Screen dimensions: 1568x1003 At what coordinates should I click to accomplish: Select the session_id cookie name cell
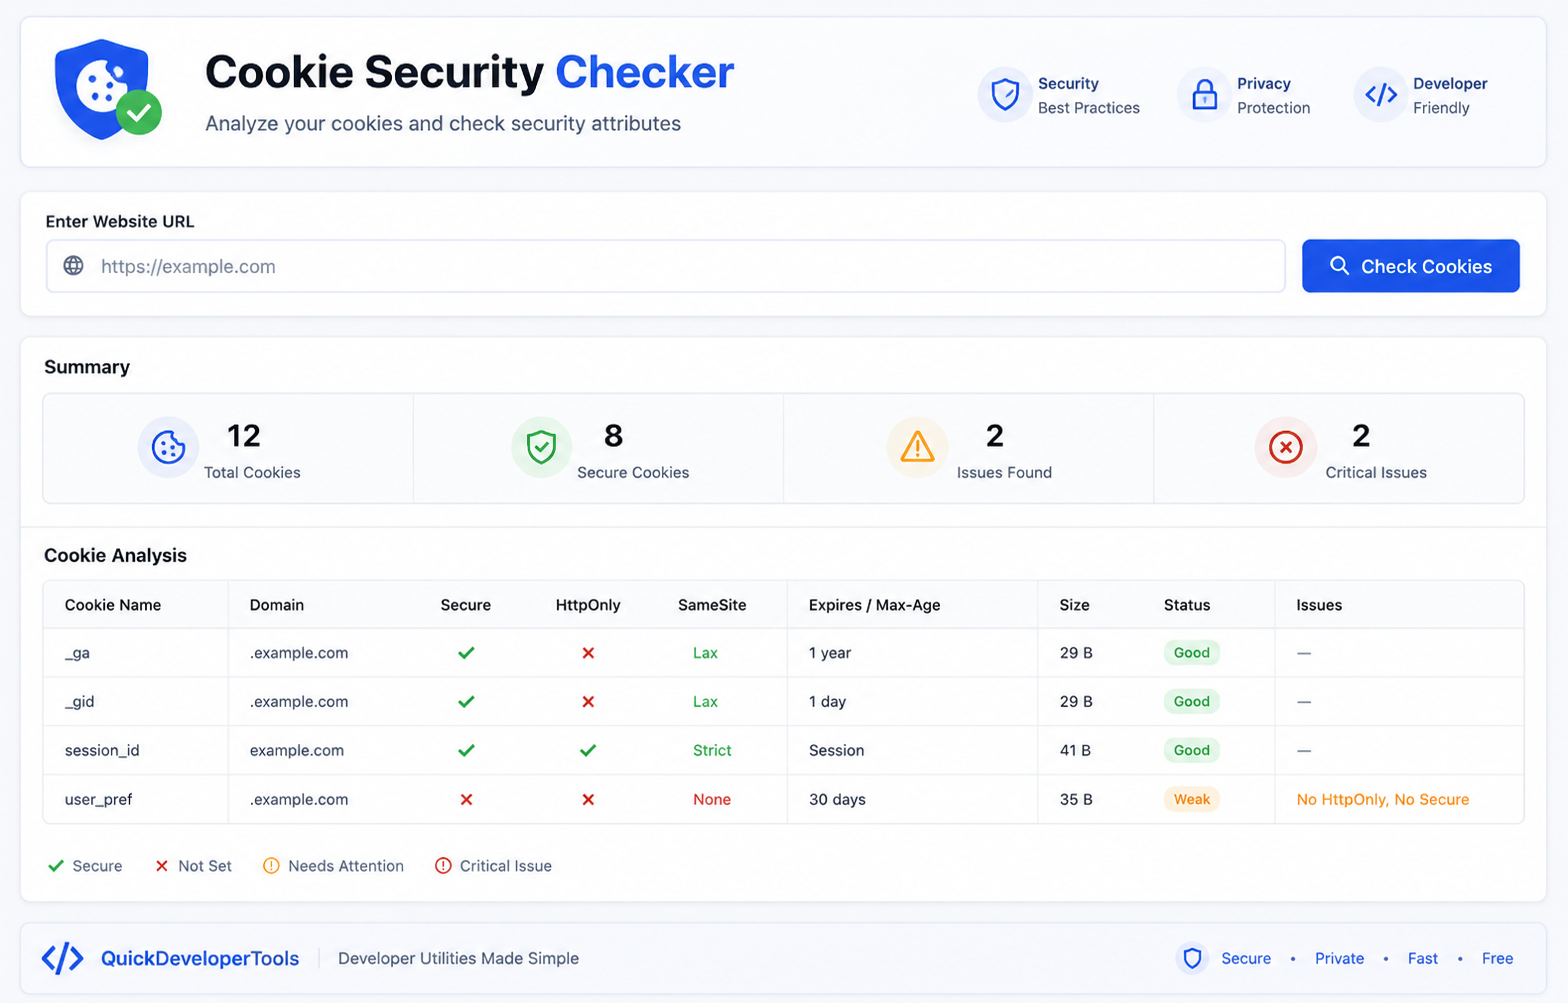[x=102, y=750]
